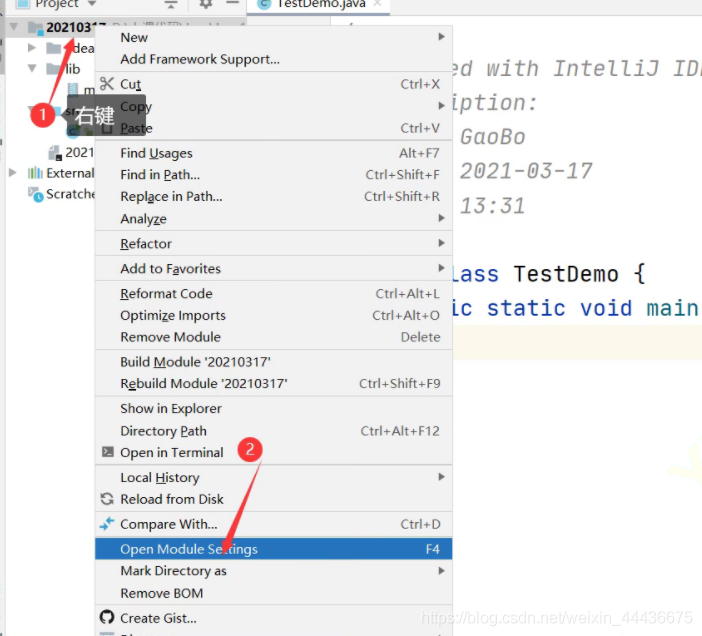Image resolution: width=702 pixels, height=636 pixels.
Task: Click the Reload from Disk refresh icon
Action: (x=107, y=499)
